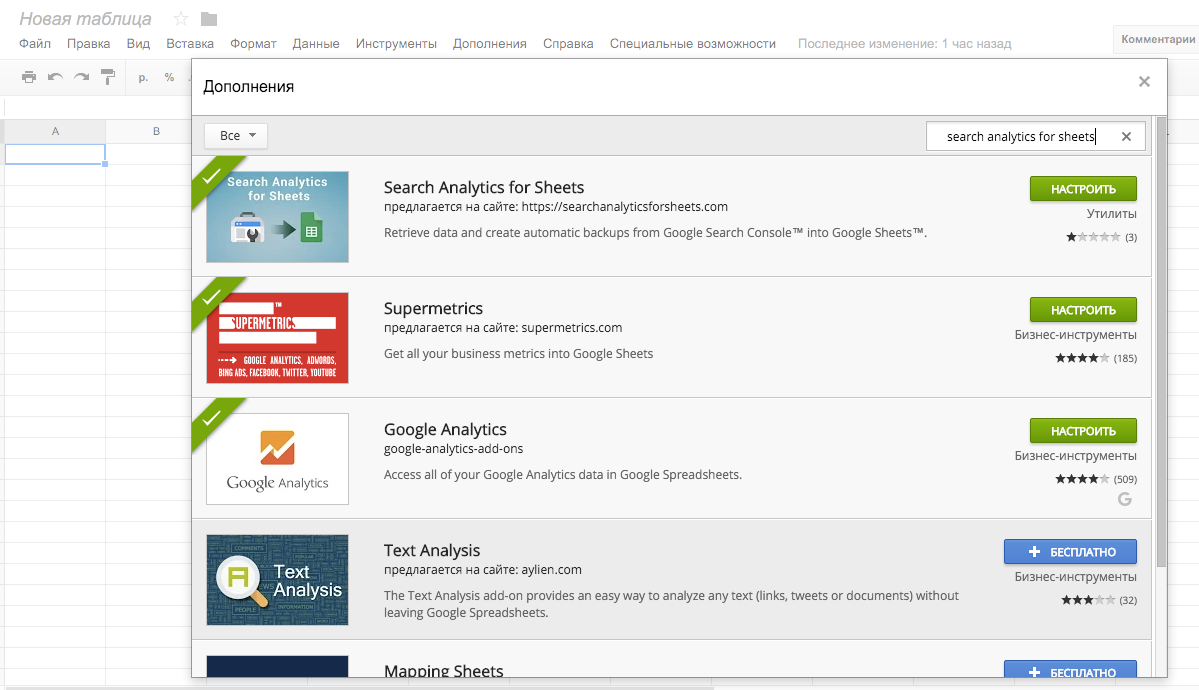
Task: Click the Text Analysis star rating
Action: point(1088,600)
